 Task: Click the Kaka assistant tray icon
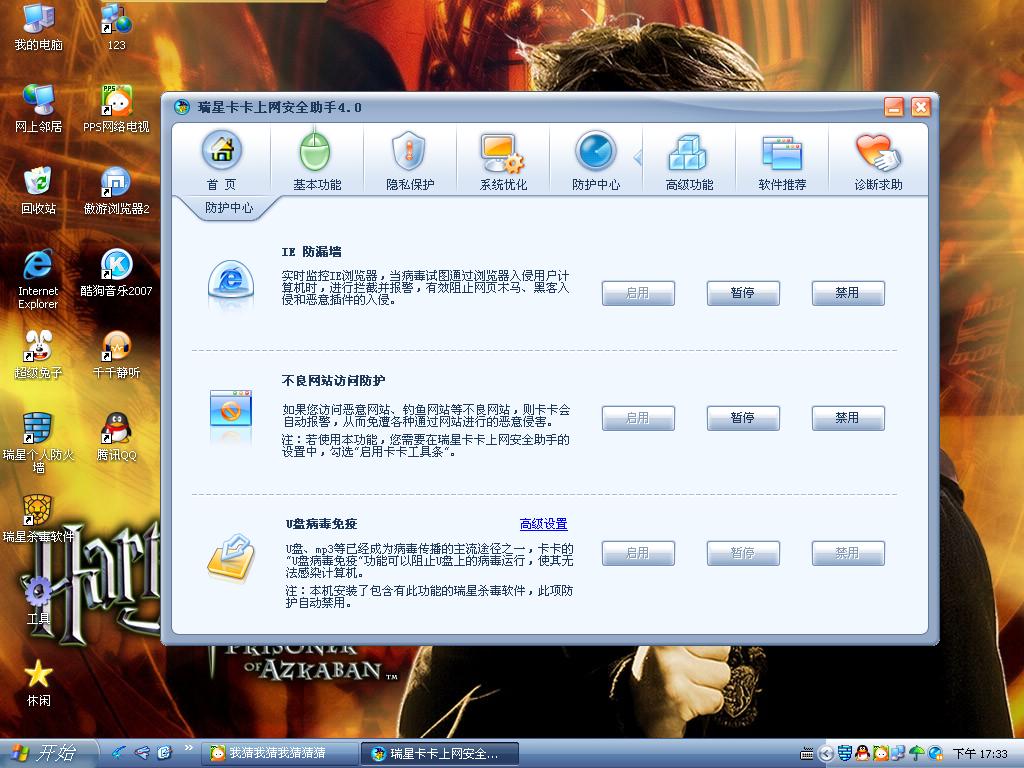coord(935,754)
